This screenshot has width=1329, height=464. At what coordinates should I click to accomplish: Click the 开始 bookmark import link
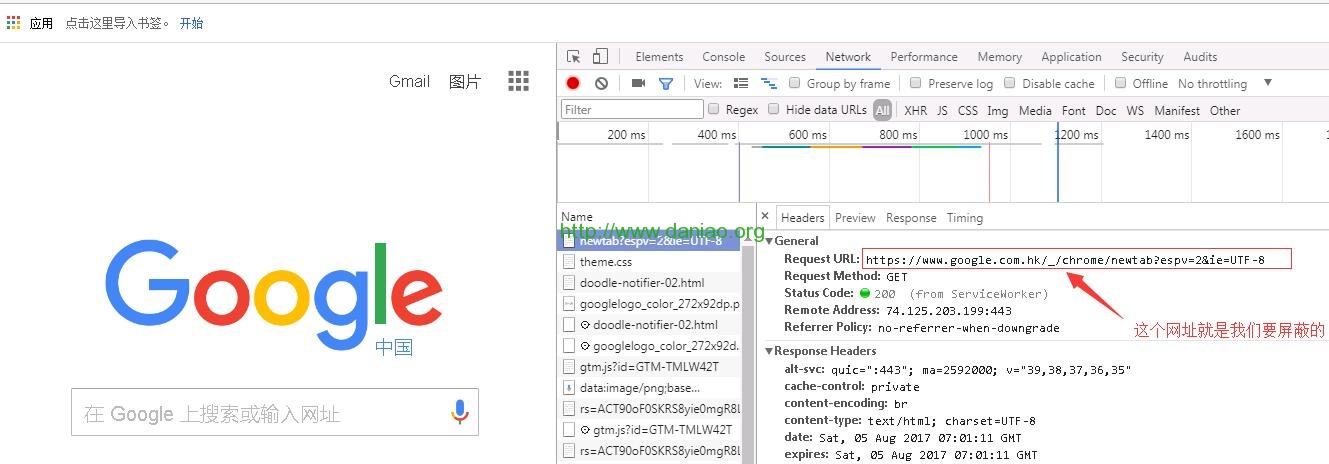[191, 23]
